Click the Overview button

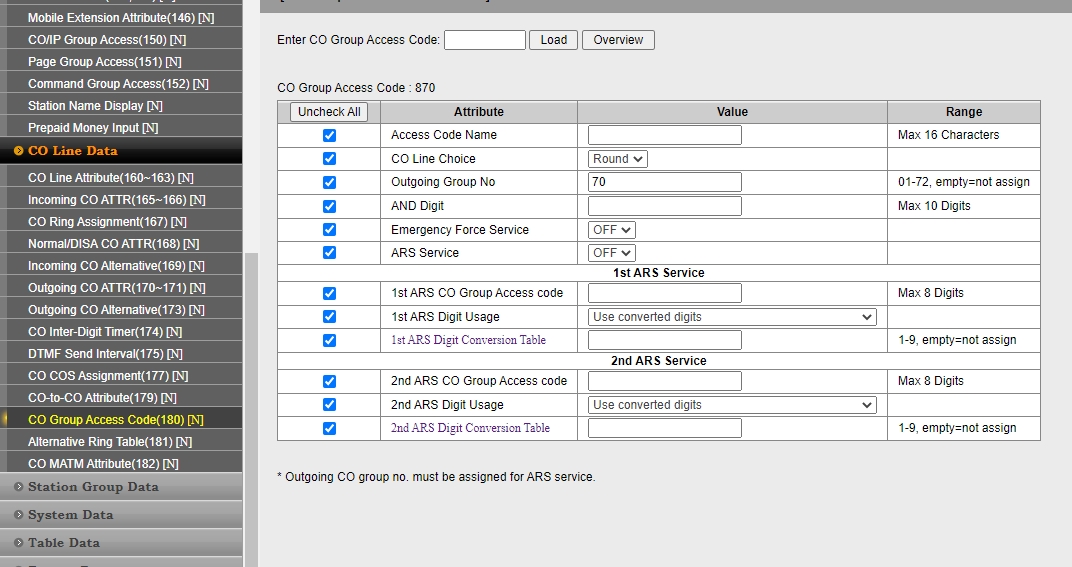click(x=618, y=40)
